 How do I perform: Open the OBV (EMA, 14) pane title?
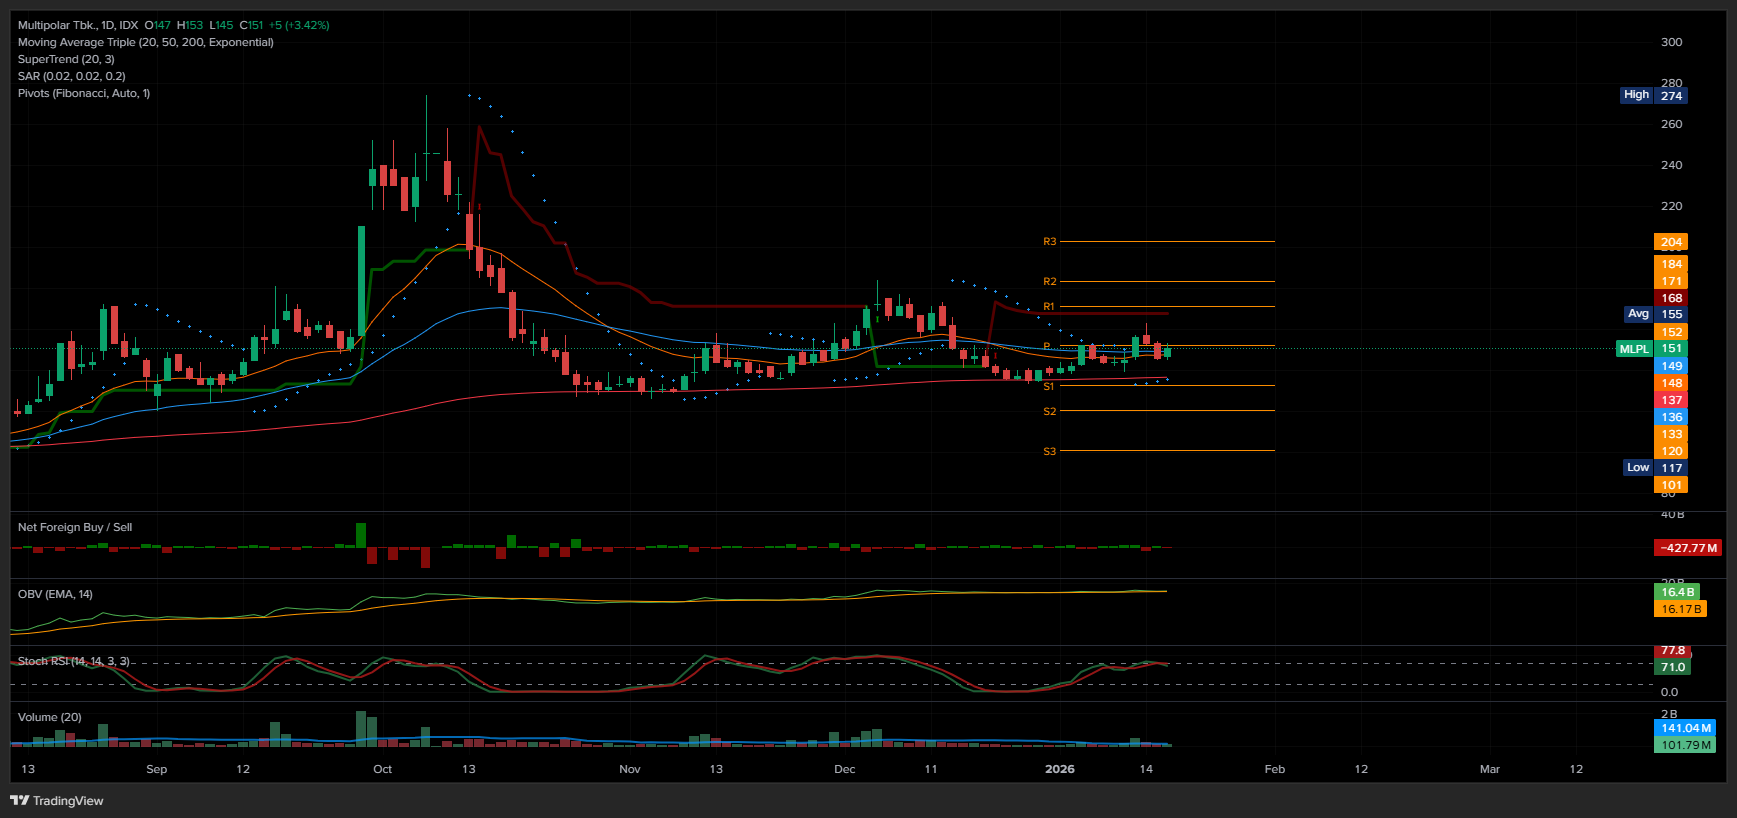pos(55,594)
